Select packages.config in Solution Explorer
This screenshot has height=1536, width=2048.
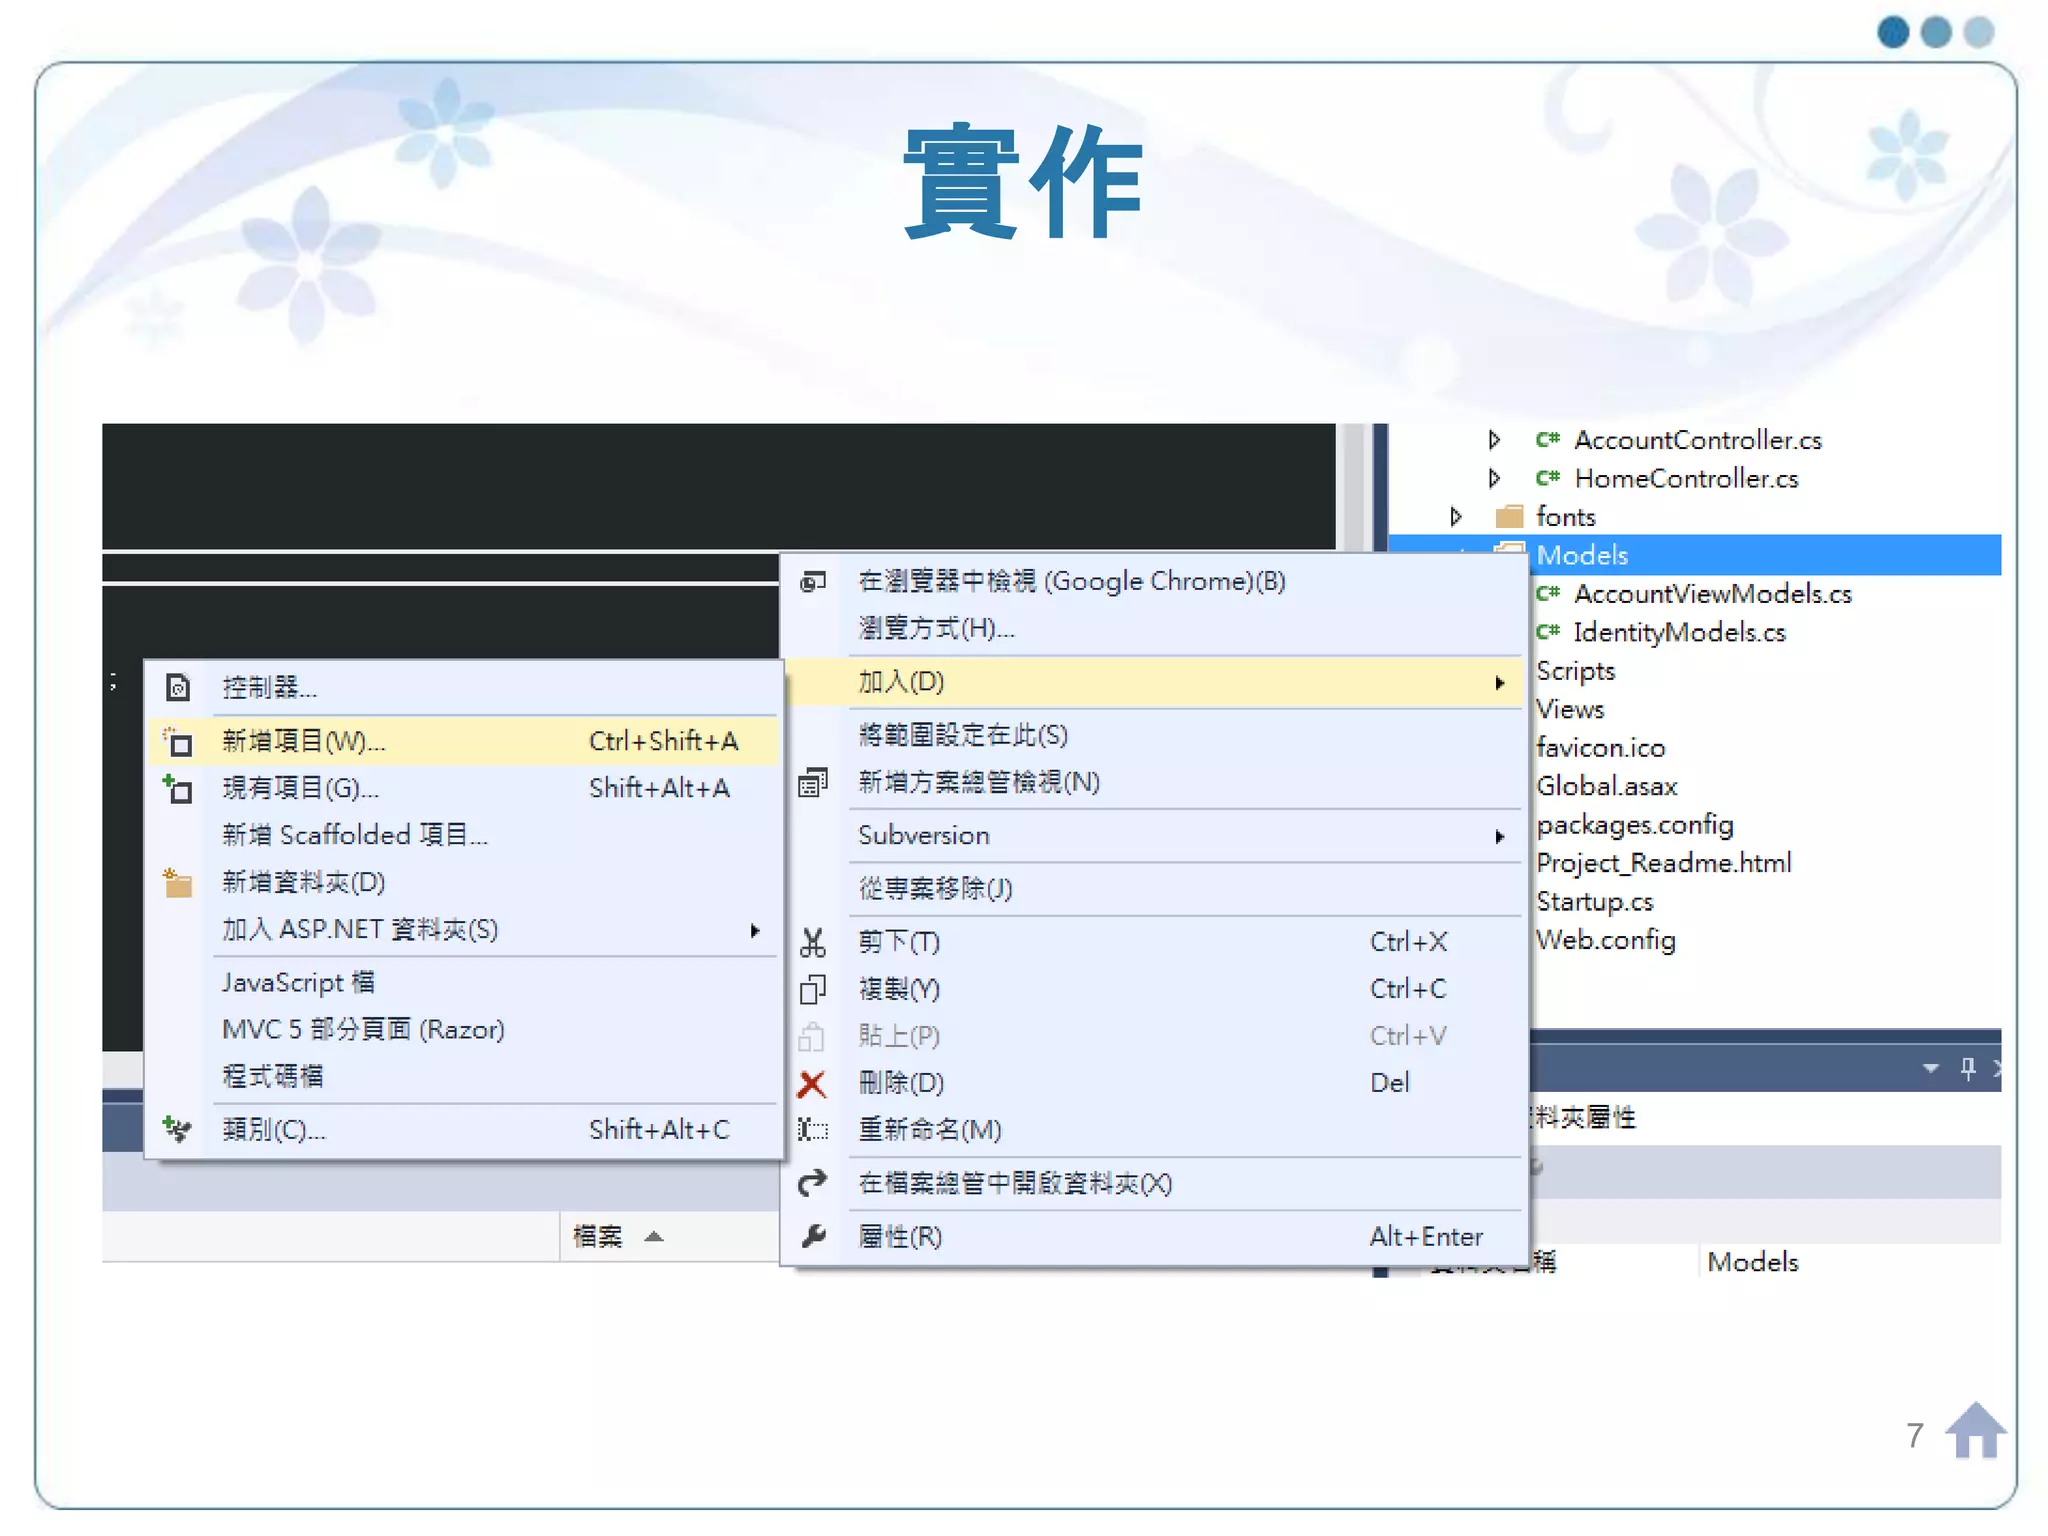(1635, 825)
